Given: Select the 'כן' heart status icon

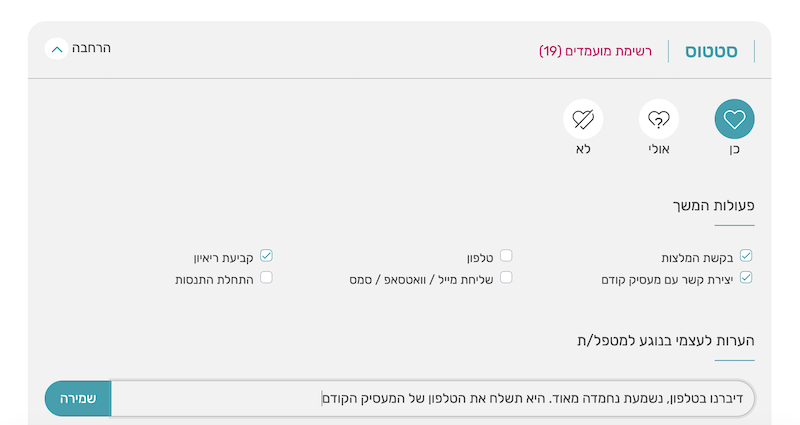Looking at the screenshot, I should (734, 120).
